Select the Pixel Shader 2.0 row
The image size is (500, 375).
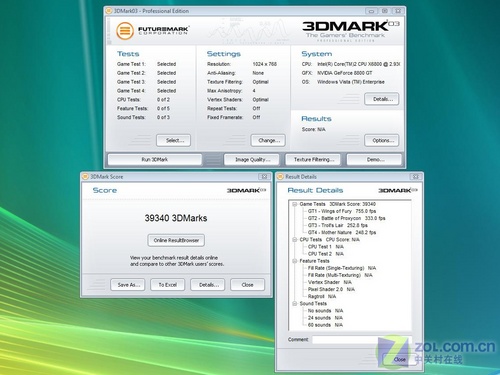click(x=331, y=290)
